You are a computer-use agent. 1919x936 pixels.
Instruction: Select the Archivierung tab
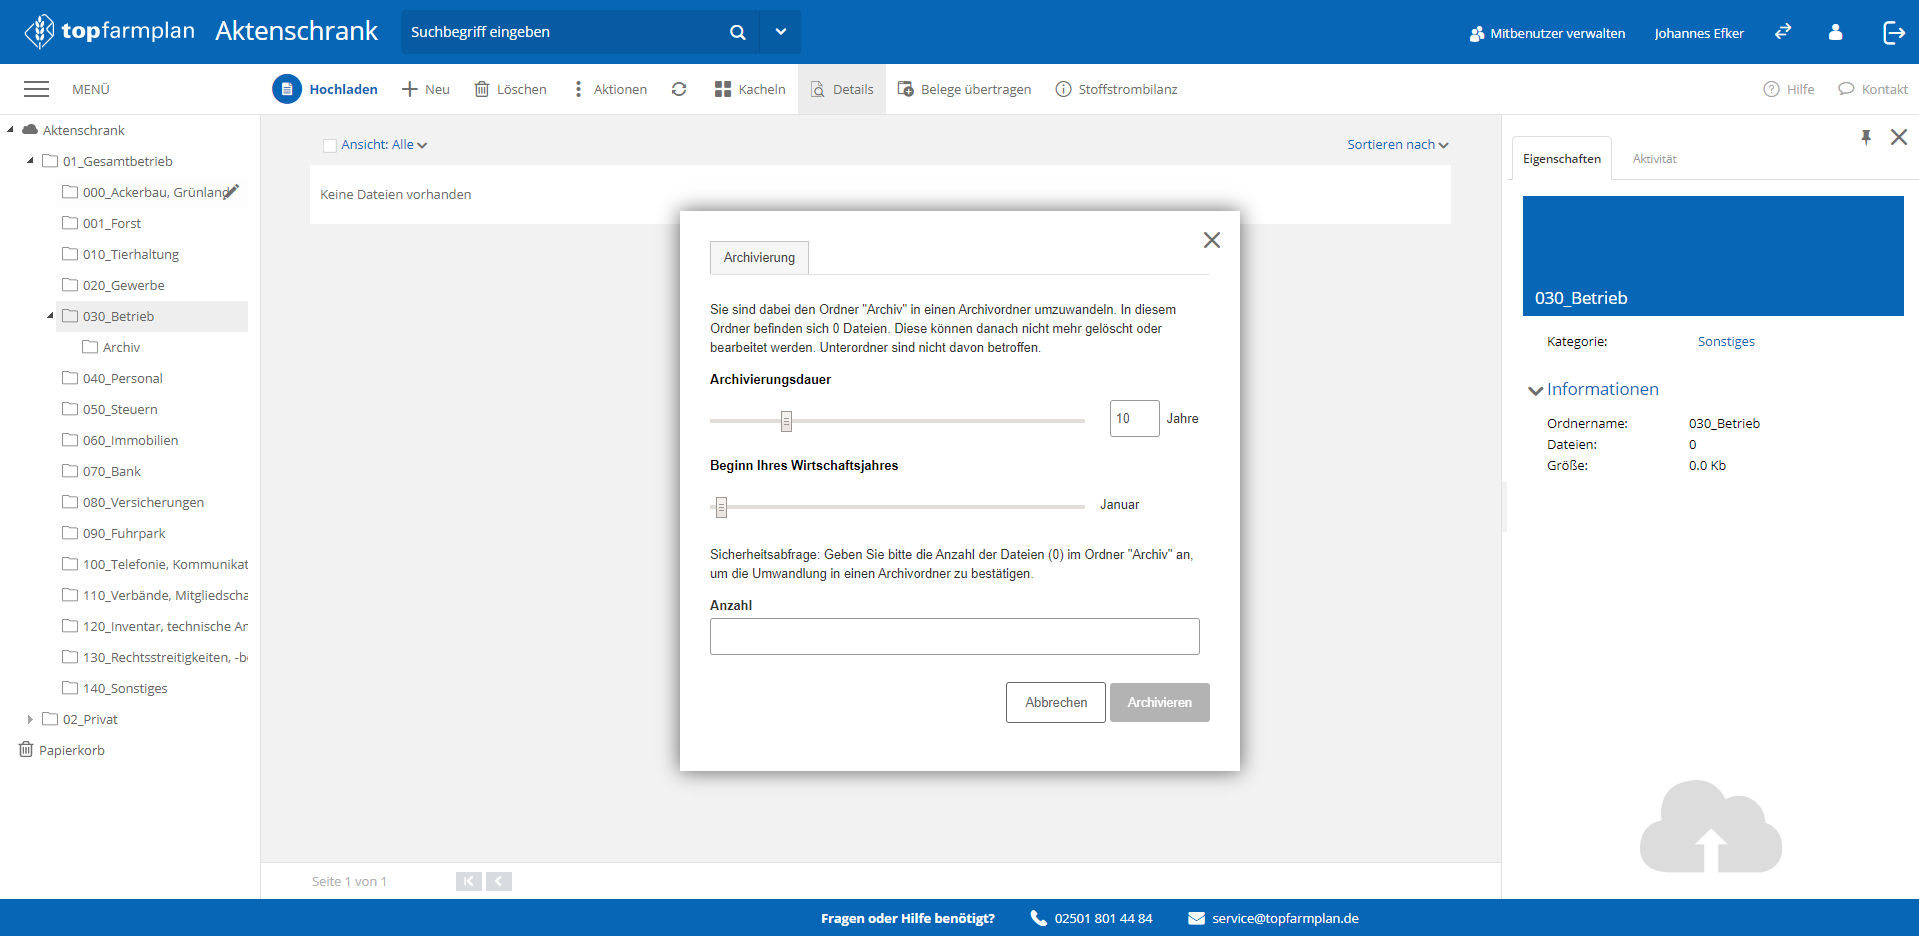click(x=759, y=257)
